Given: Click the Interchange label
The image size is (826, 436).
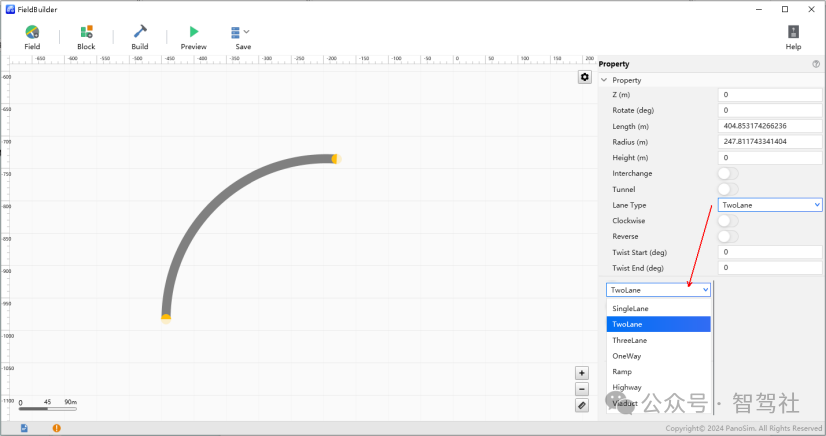Looking at the screenshot, I should [x=632, y=173].
